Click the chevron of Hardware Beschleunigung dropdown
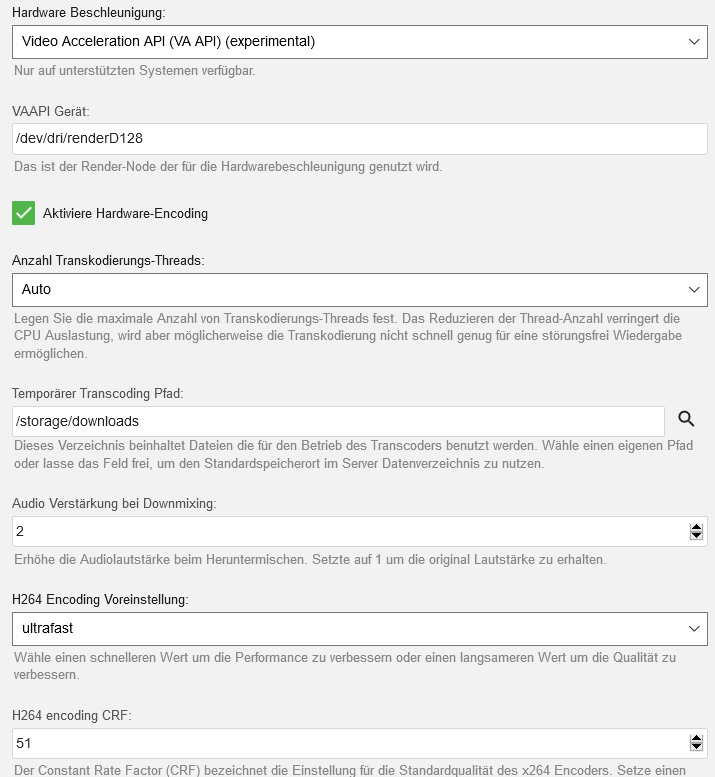Screen dimensions: 715x777 coord(694,42)
